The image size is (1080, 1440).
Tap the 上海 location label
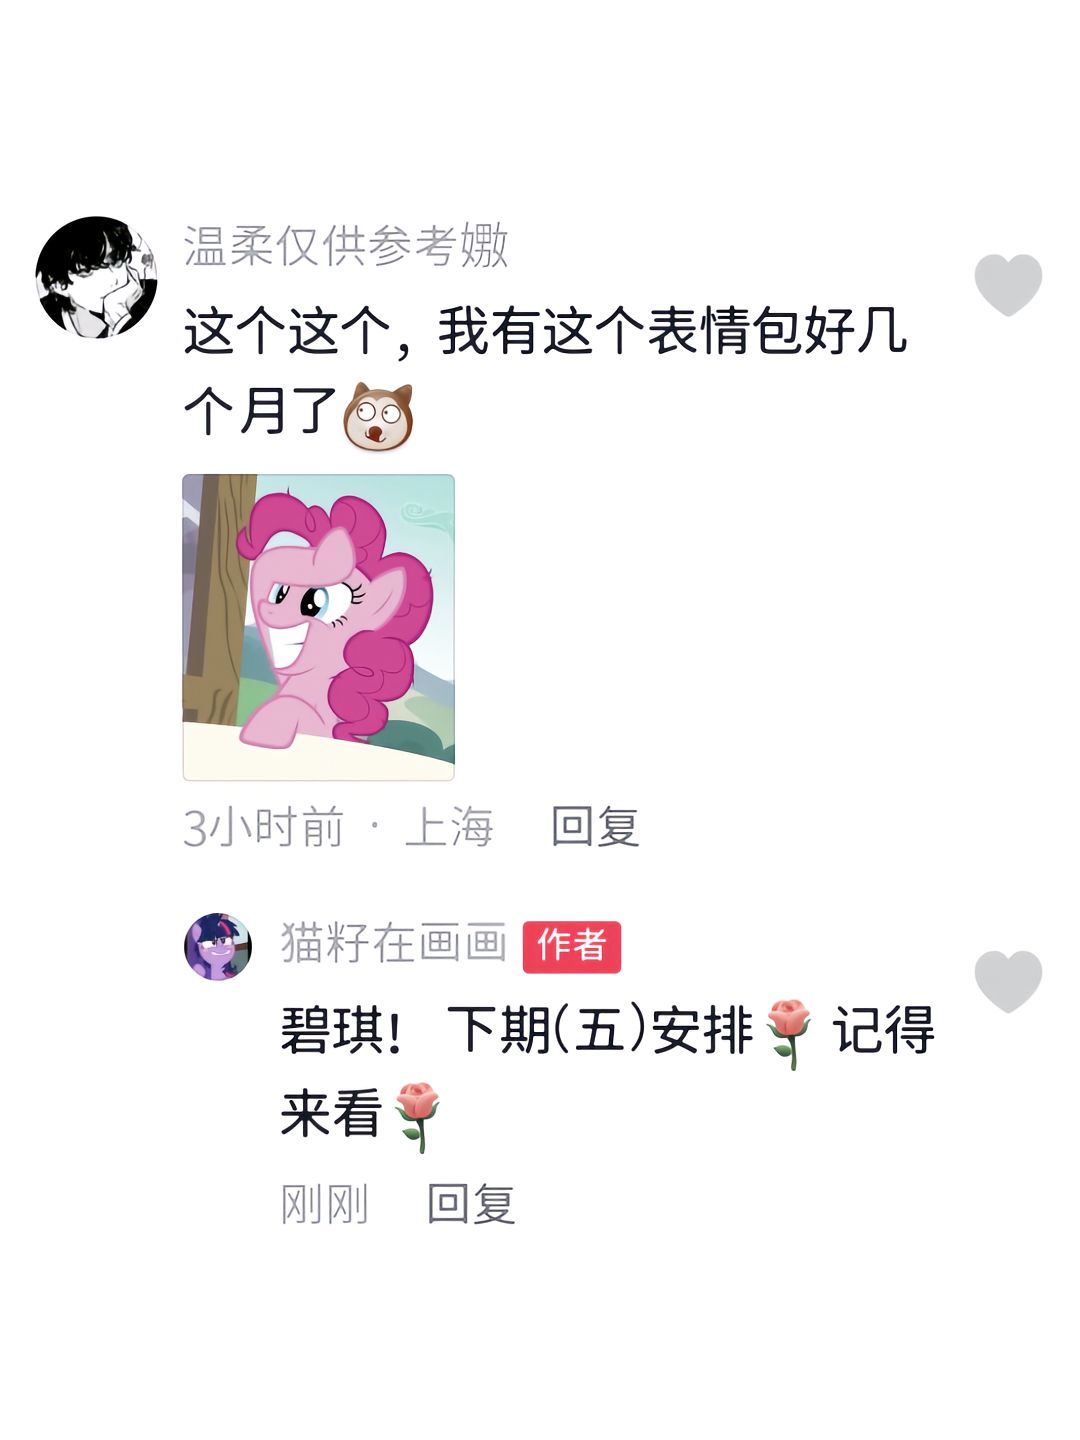(449, 828)
